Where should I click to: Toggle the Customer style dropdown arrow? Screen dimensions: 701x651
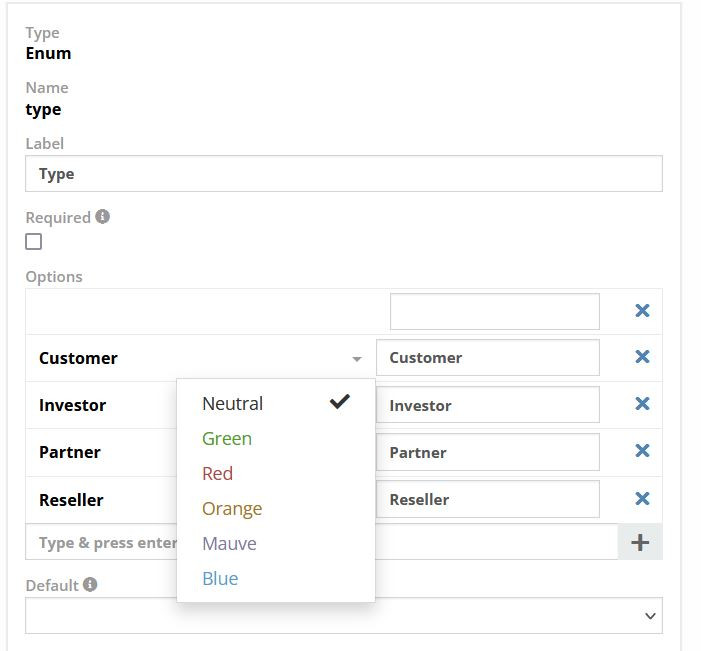coord(357,359)
